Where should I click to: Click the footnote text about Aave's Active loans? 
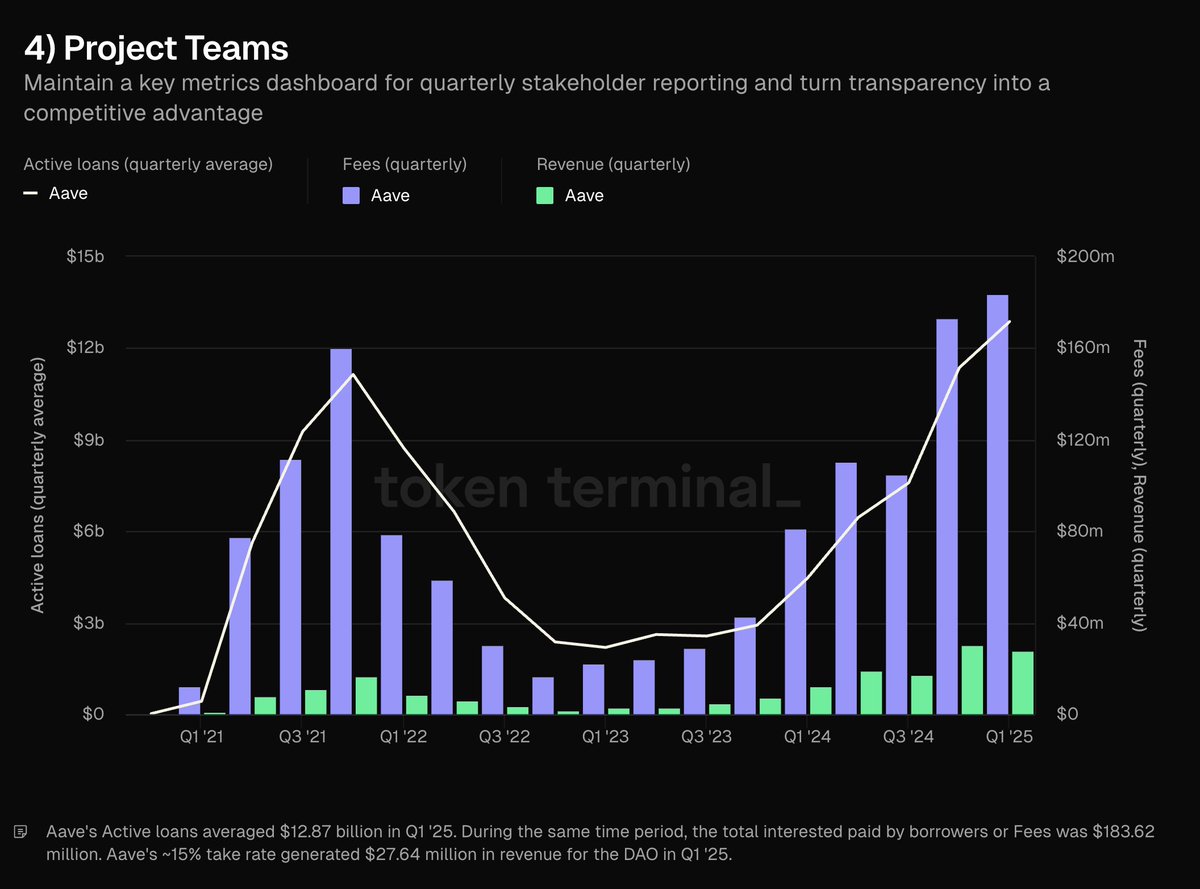point(601,845)
